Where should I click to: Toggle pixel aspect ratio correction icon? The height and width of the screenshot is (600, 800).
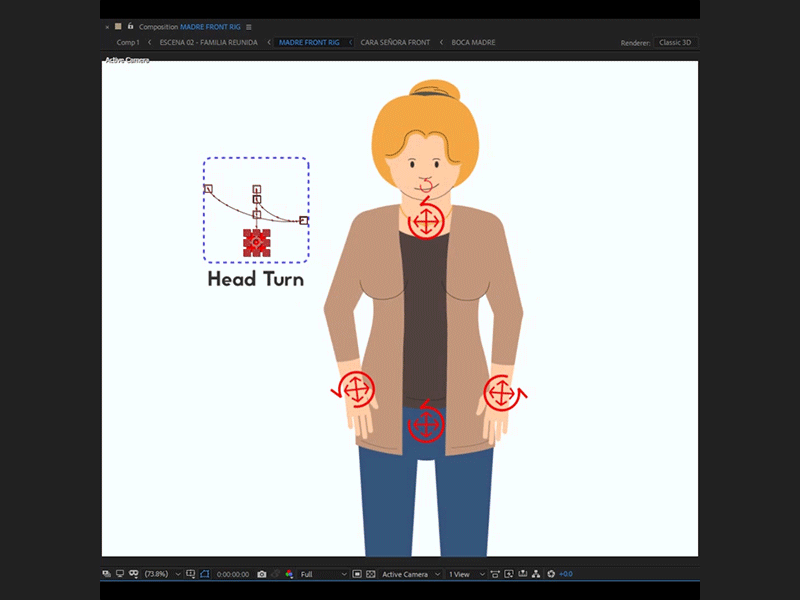pos(495,574)
